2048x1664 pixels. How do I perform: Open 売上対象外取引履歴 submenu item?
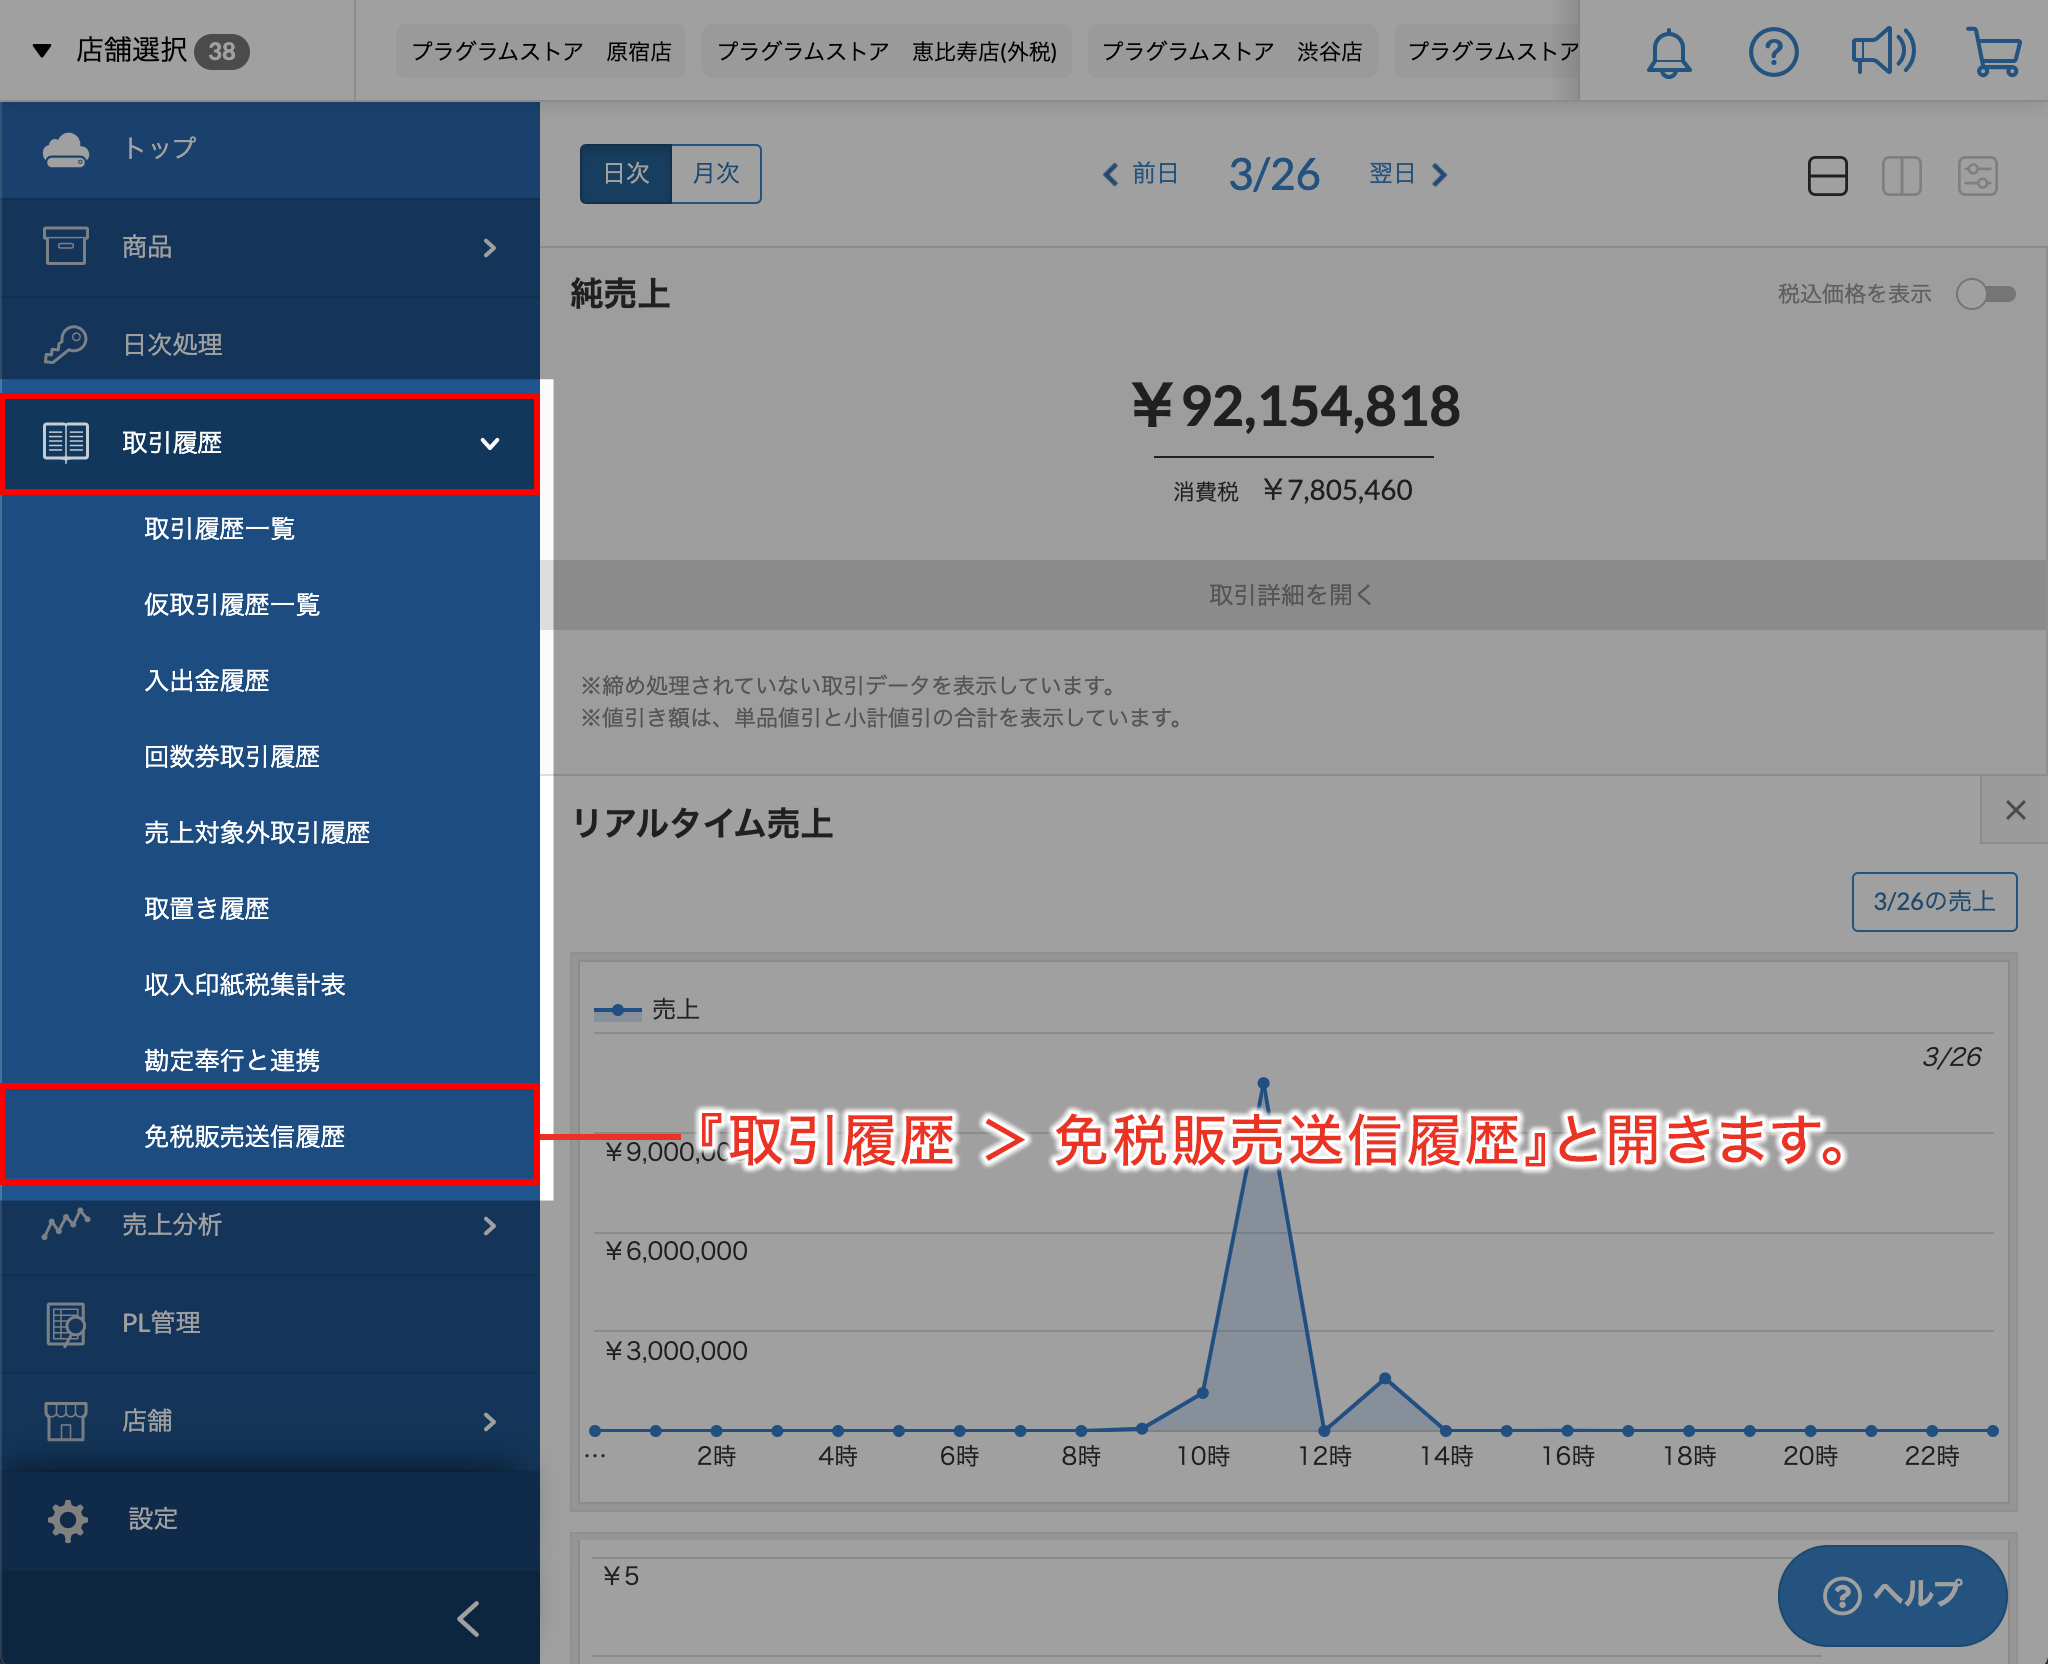(257, 832)
